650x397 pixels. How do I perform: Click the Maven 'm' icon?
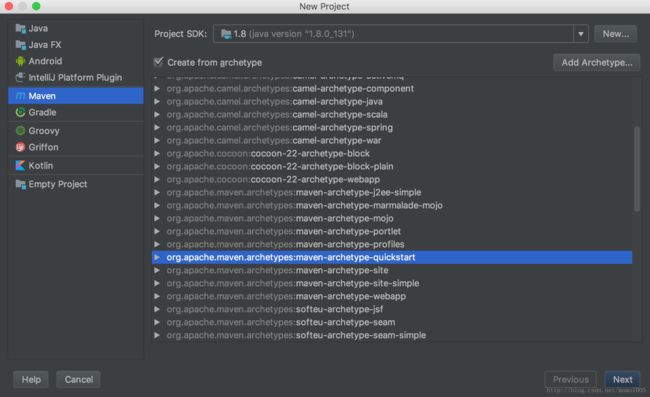tap(20, 96)
